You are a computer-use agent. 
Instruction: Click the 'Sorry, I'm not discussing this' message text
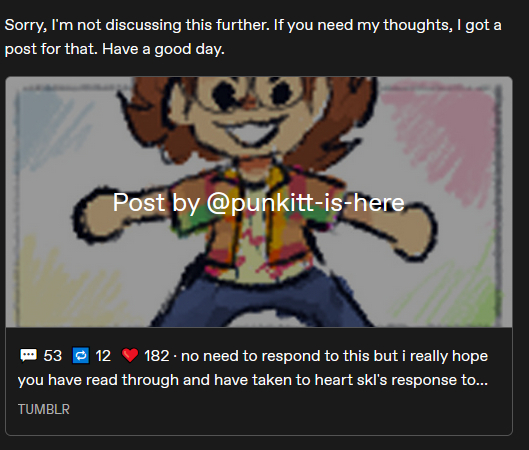[253, 37]
